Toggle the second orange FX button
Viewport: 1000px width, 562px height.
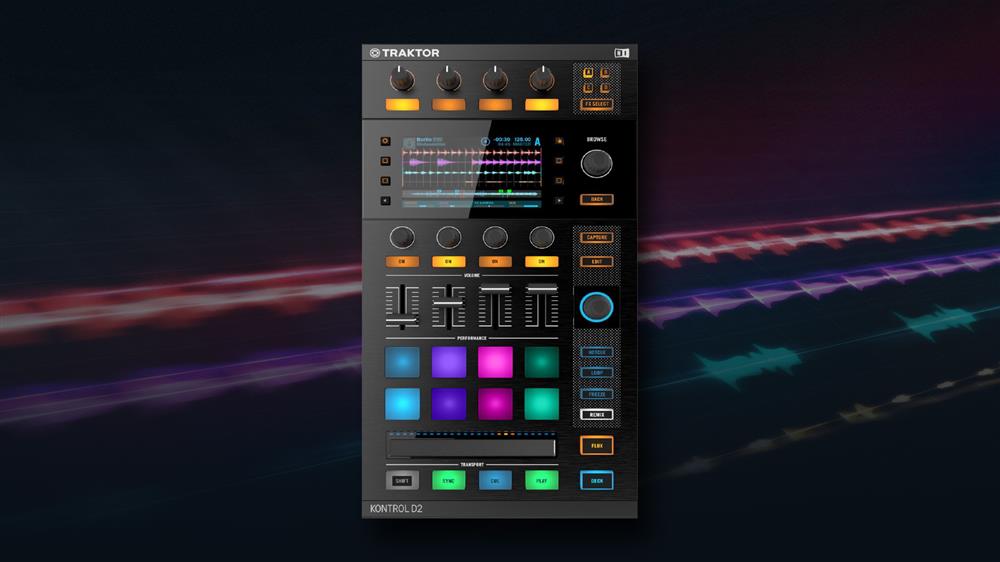pyautogui.click(x=448, y=105)
